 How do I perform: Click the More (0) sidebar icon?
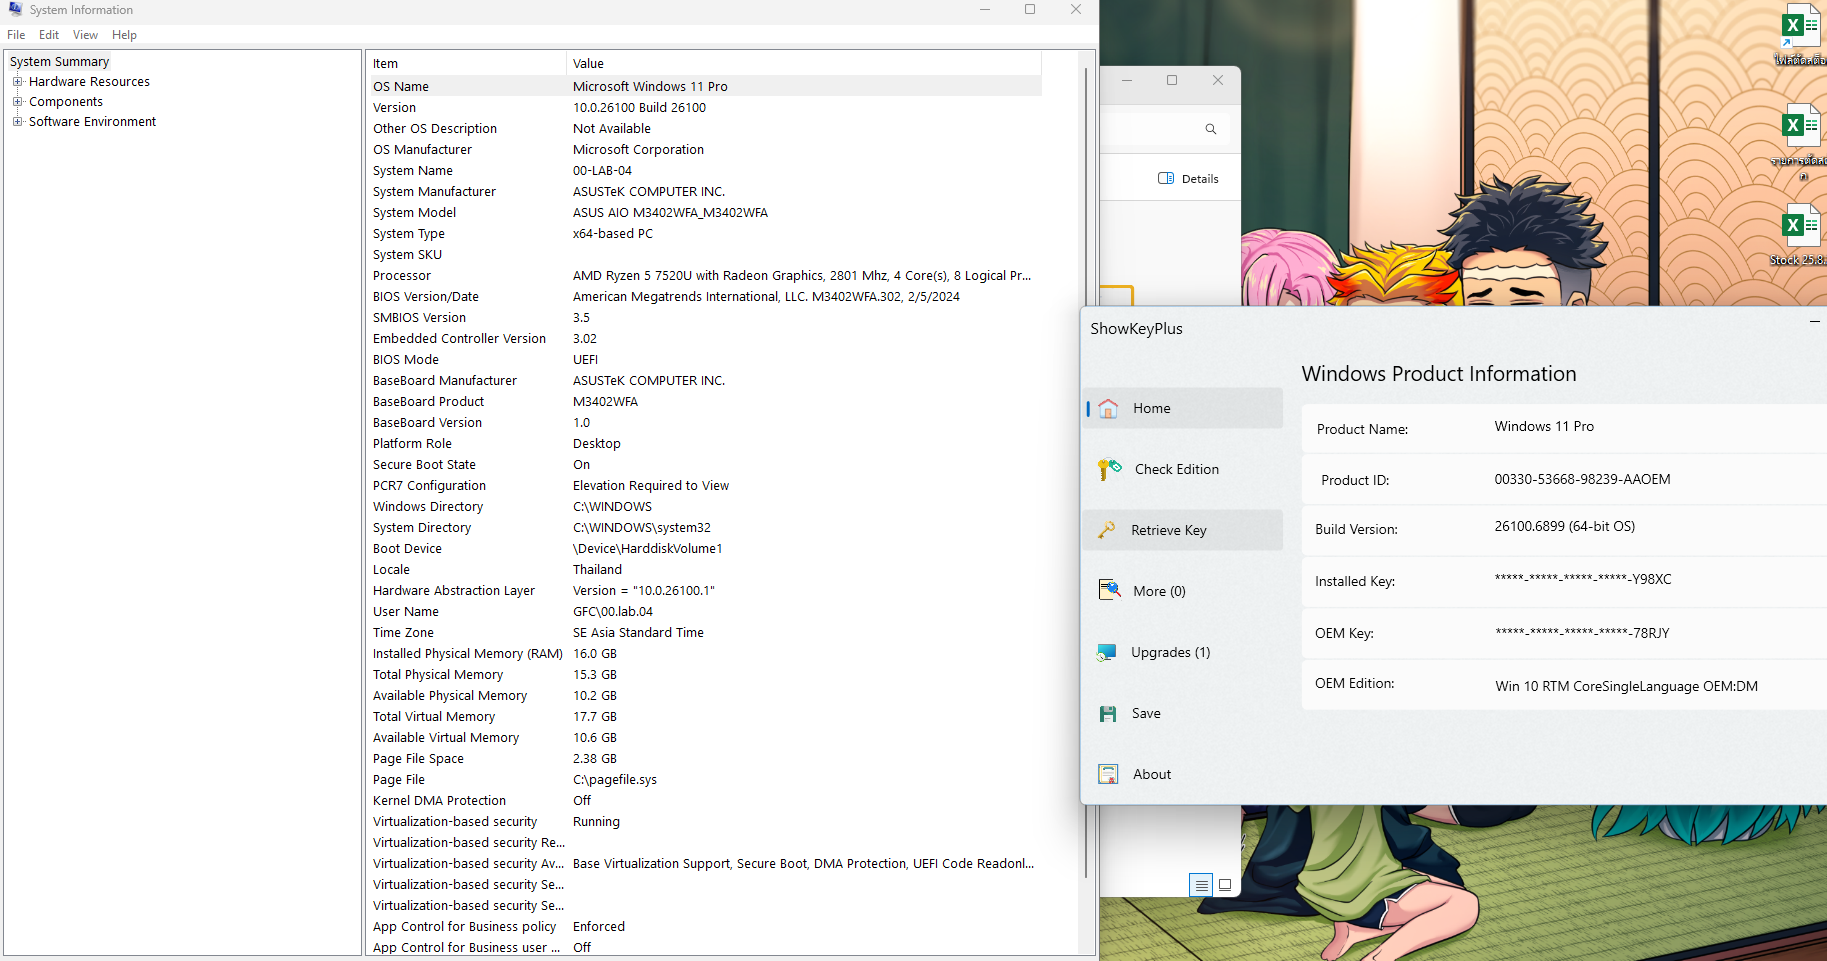[1109, 591]
